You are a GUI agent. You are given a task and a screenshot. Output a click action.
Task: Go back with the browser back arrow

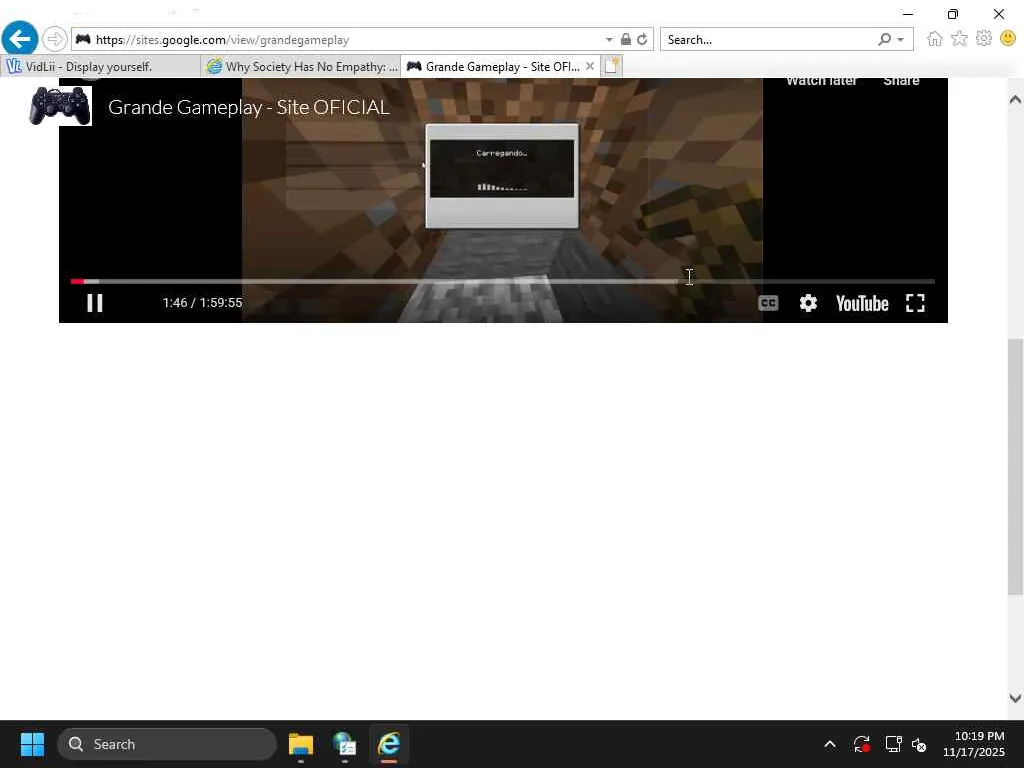(20, 39)
